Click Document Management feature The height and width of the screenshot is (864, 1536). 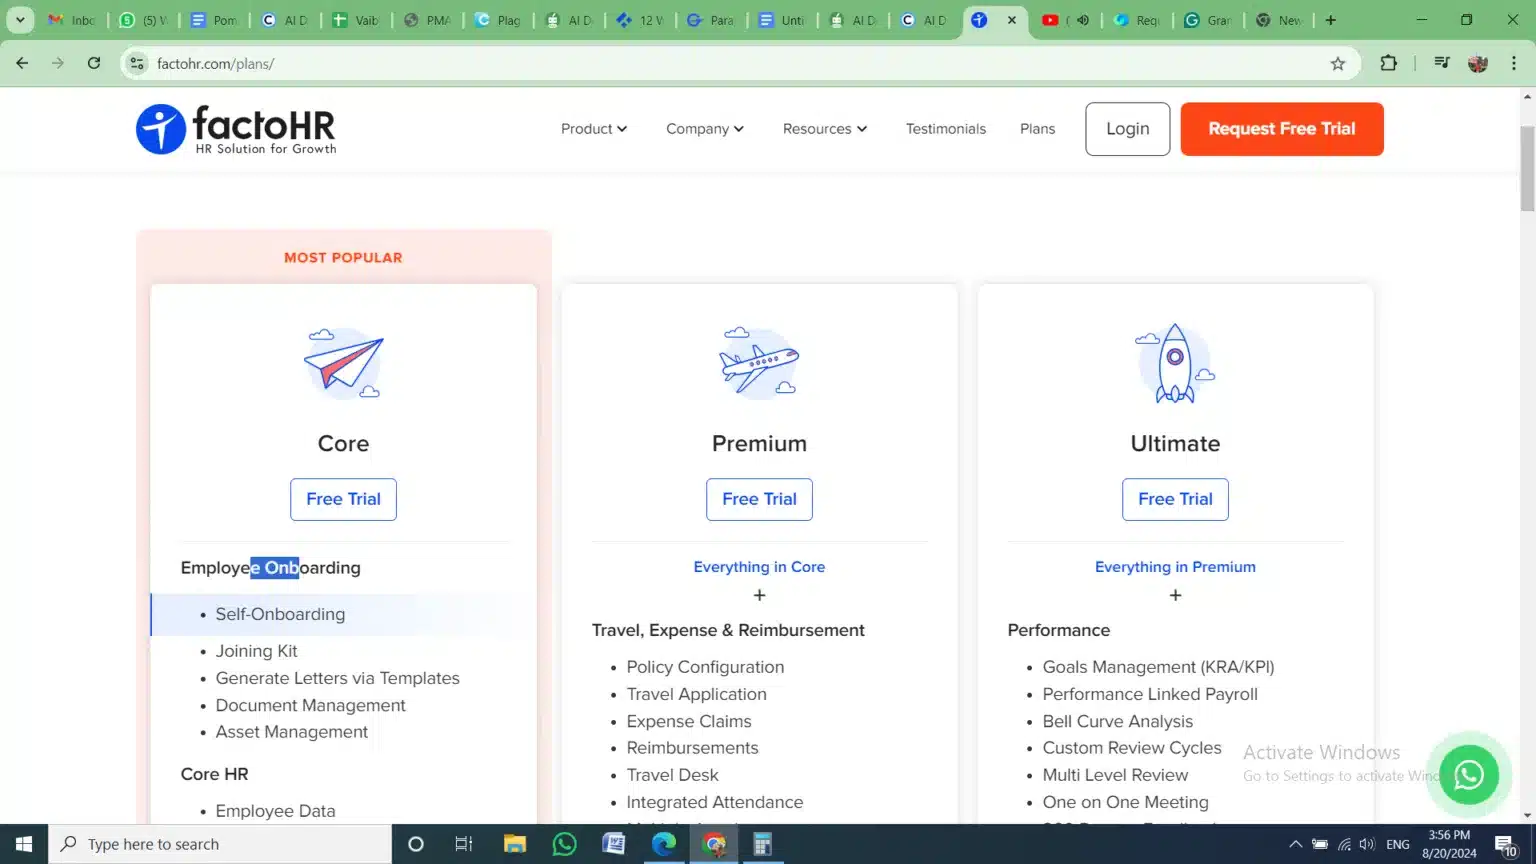[310, 705]
